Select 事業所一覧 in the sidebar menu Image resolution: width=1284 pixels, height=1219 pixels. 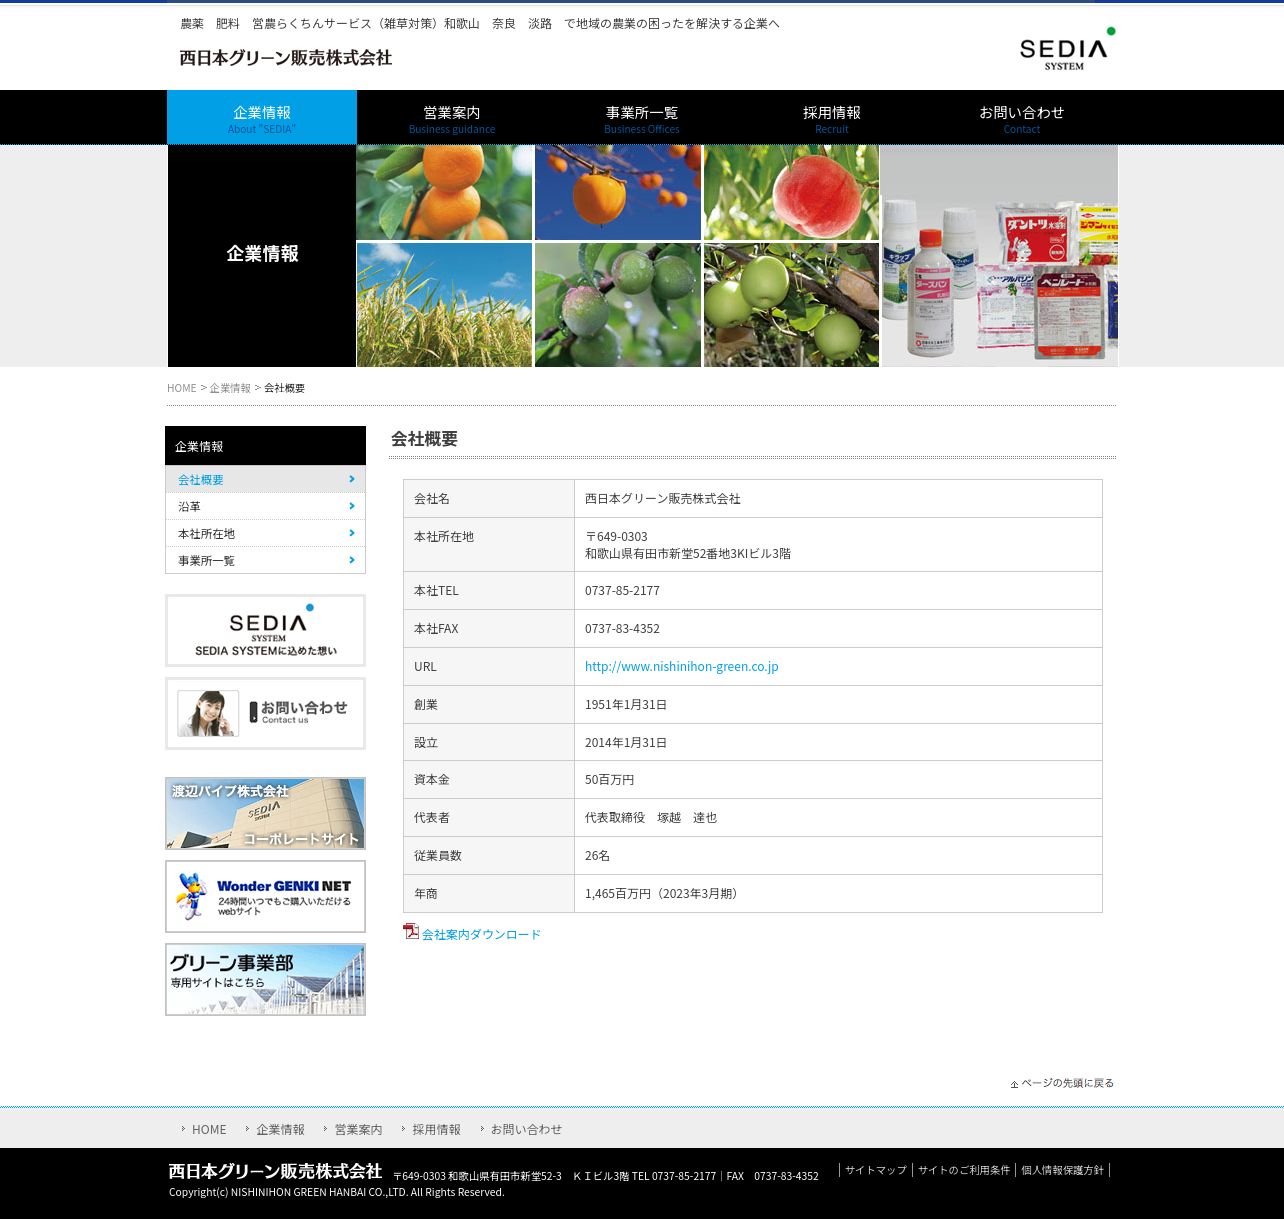coord(265,560)
